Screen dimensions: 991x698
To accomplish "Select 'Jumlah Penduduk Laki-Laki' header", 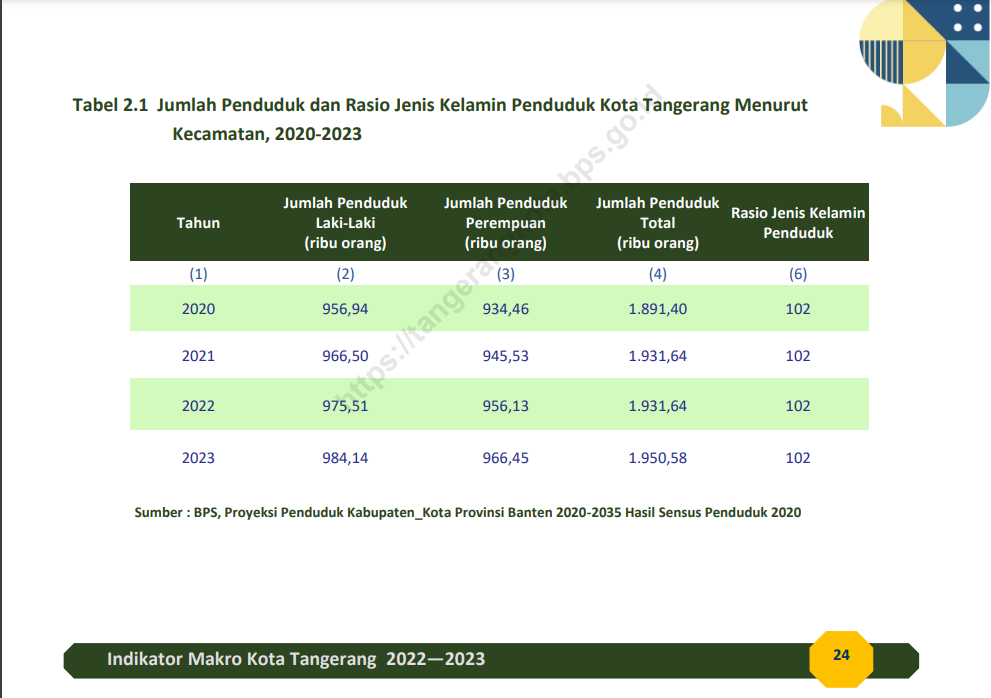I will [345, 223].
